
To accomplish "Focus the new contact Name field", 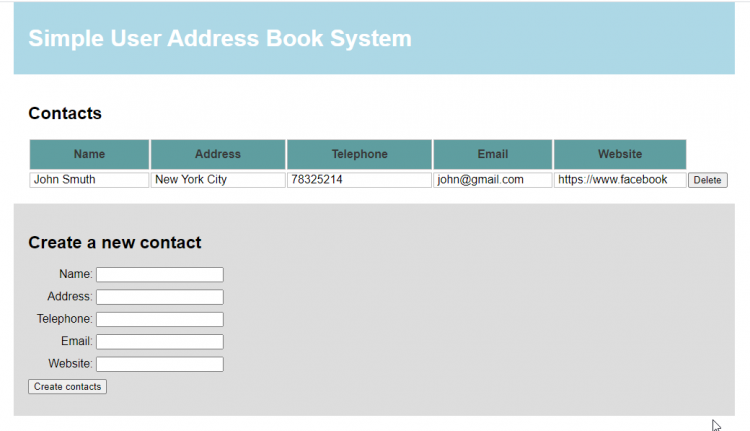I will [x=160, y=275].
